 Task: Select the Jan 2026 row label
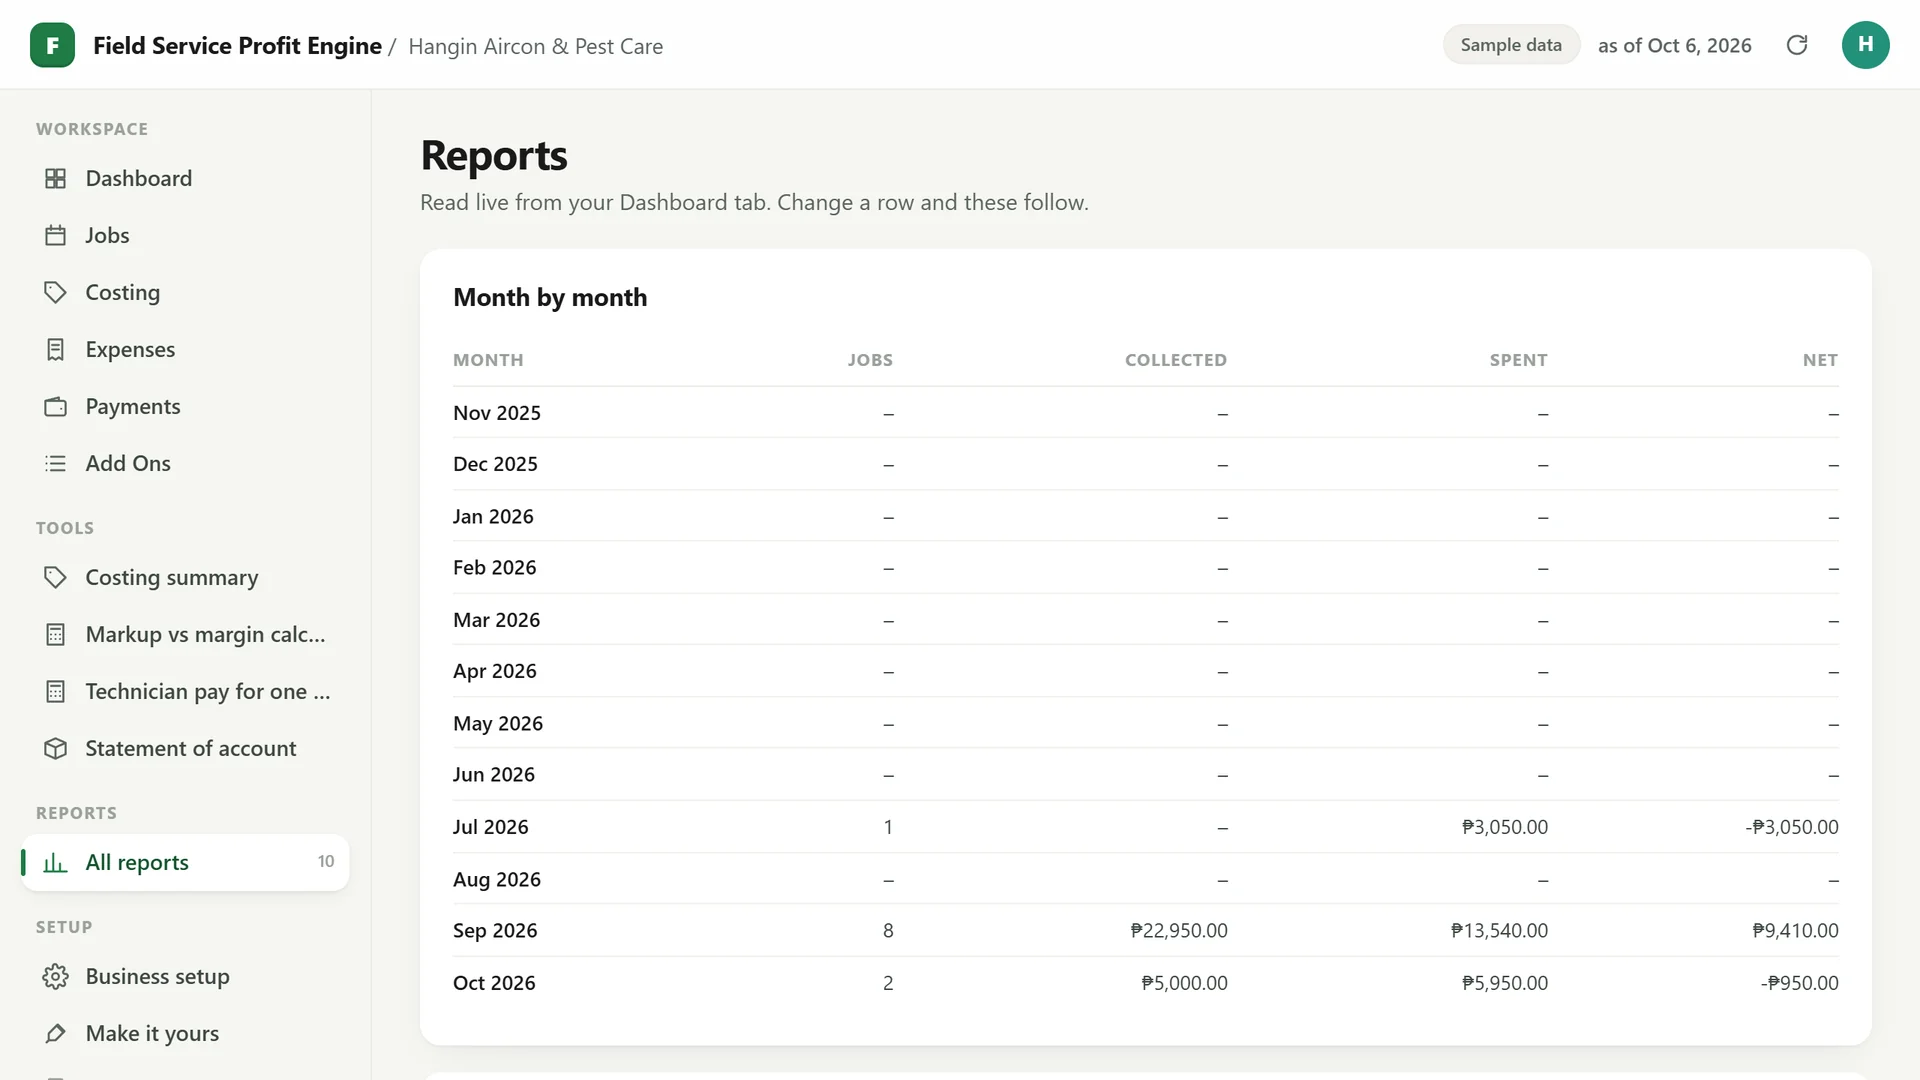point(493,516)
